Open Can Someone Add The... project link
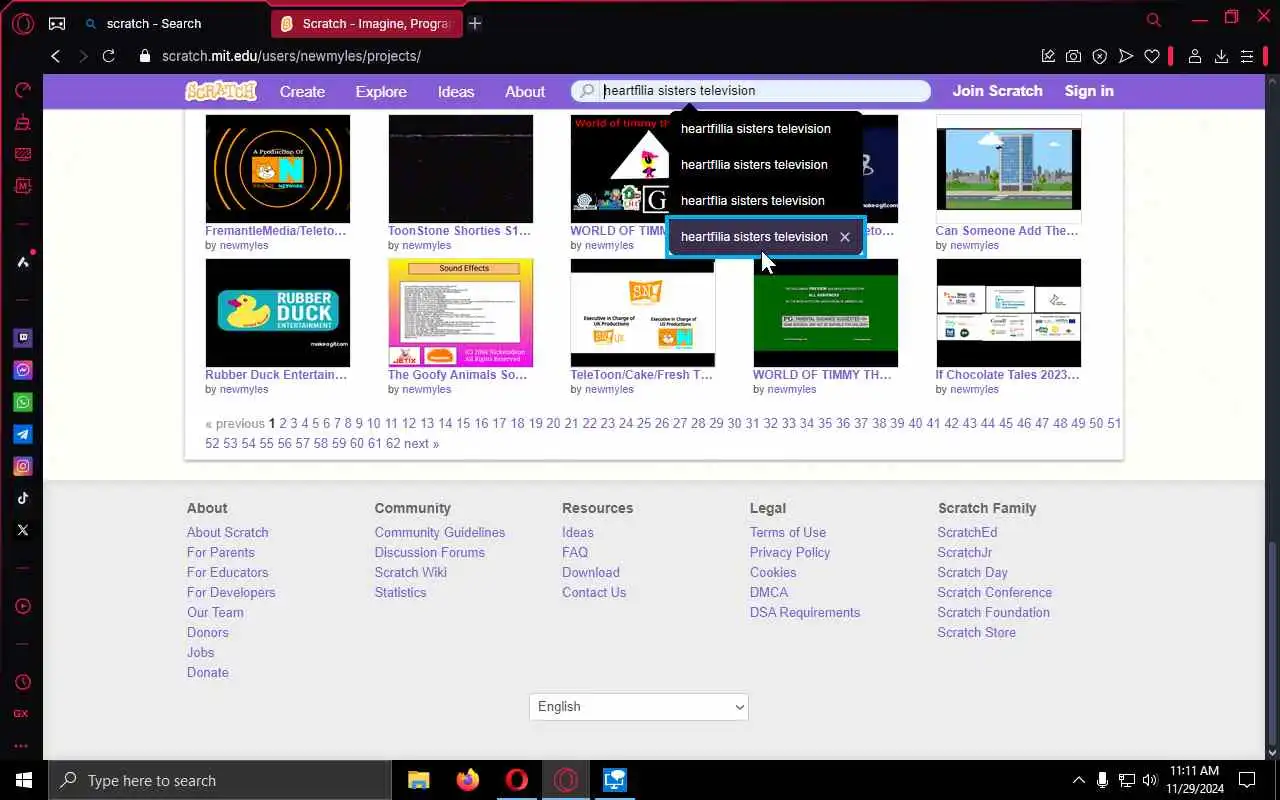The width and height of the screenshot is (1280, 800). tap(1007, 231)
